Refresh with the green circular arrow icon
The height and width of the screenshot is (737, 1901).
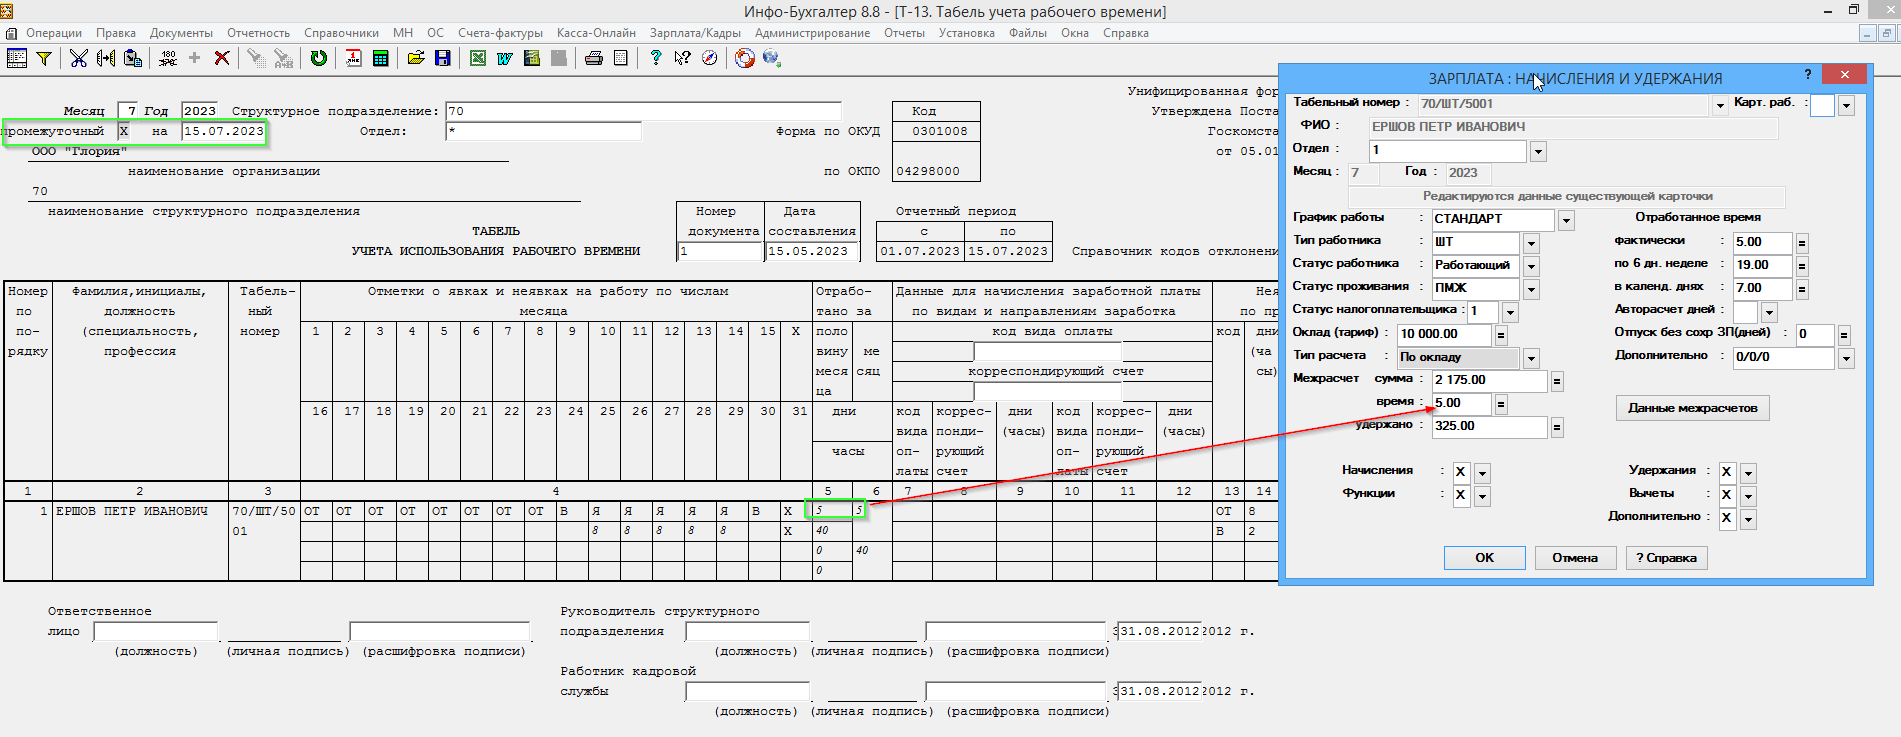click(319, 58)
